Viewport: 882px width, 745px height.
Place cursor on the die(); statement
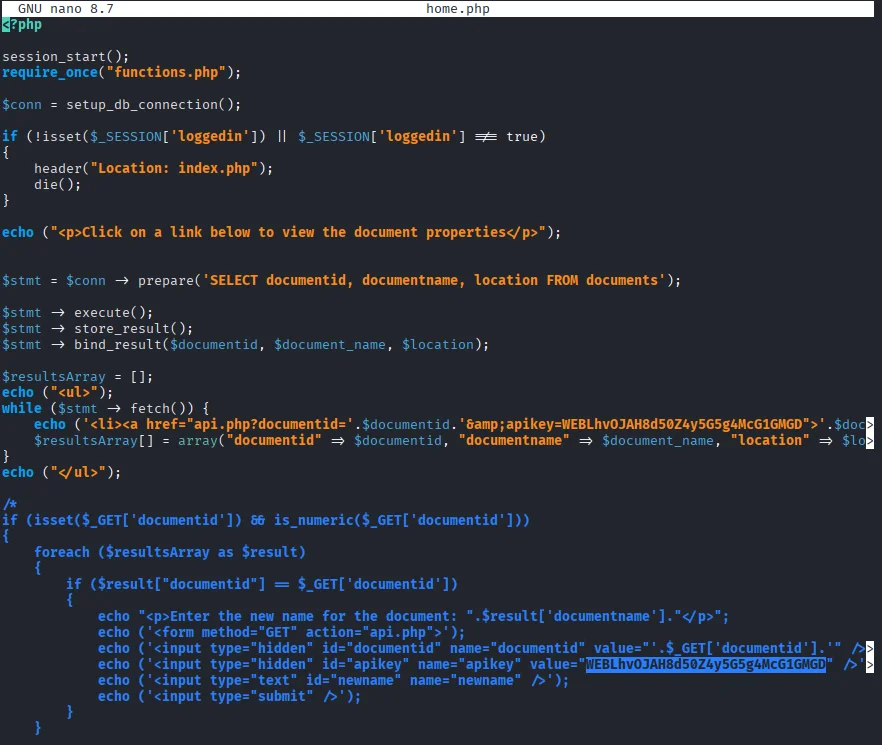pyautogui.click(x=58, y=184)
